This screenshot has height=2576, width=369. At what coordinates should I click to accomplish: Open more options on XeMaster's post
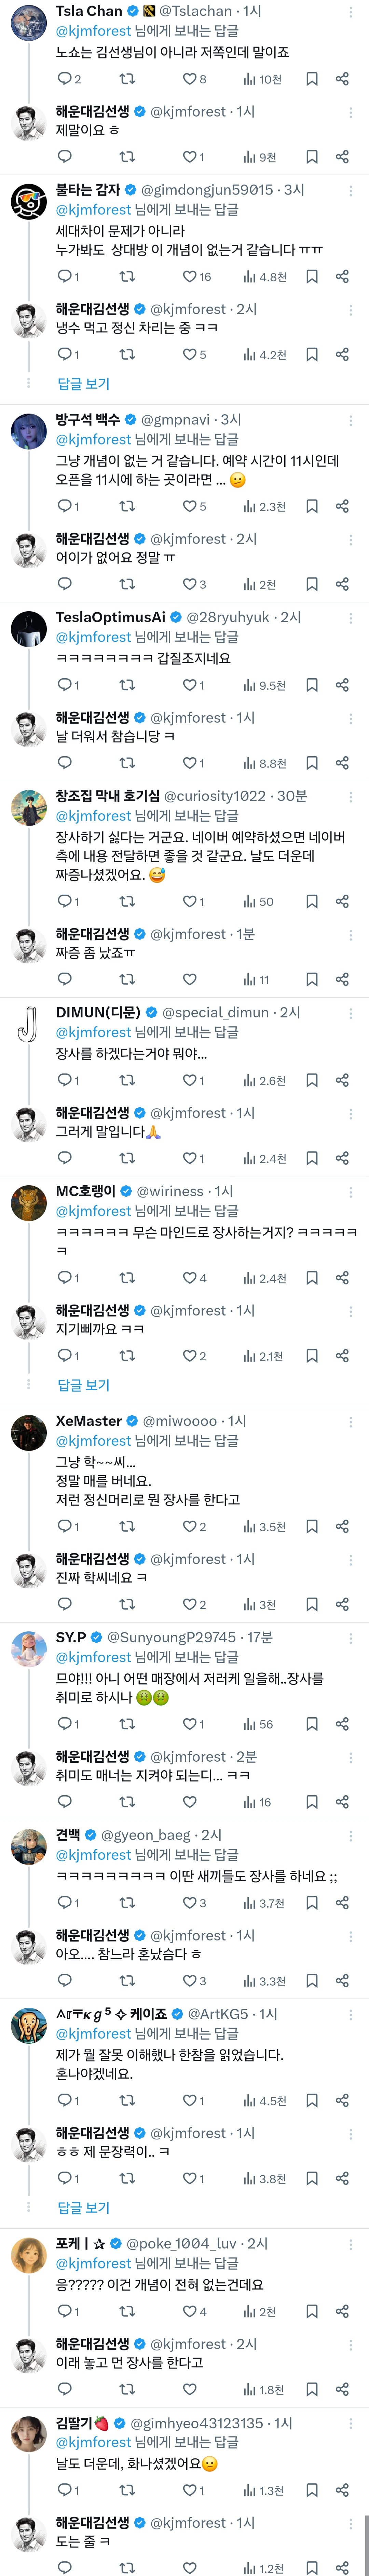pos(350,1422)
